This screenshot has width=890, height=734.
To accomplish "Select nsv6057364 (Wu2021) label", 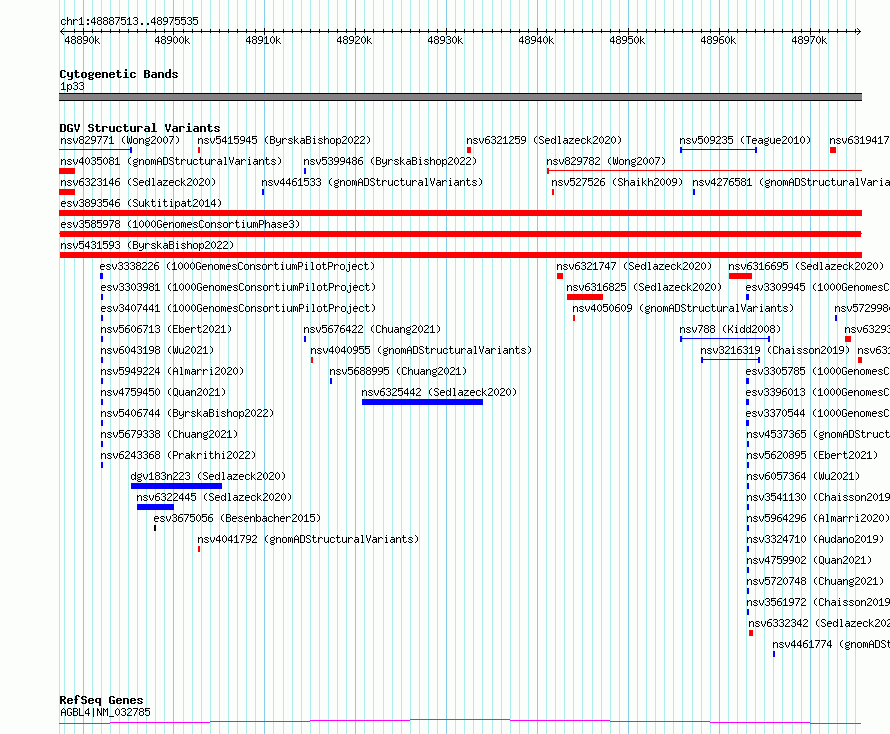I will (x=803, y=476).
